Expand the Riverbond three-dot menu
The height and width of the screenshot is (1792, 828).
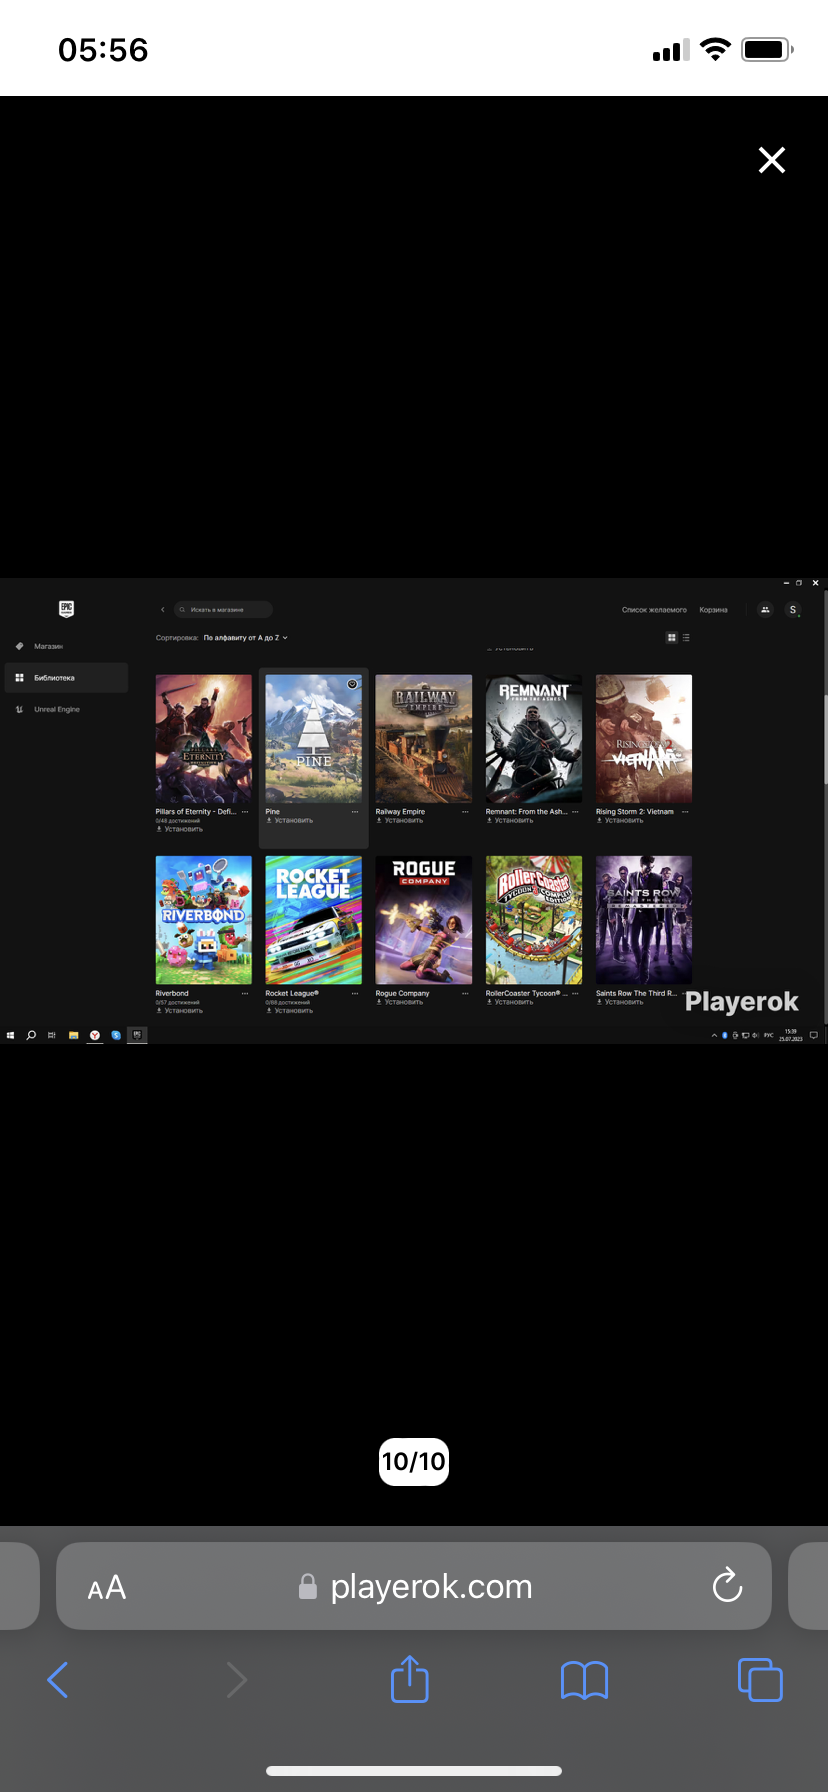coord(245,994)
